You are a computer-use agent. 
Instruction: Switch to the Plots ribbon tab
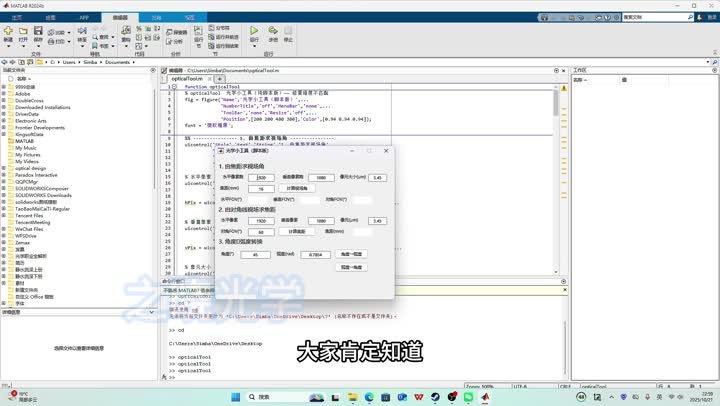(x=51, y=17)
